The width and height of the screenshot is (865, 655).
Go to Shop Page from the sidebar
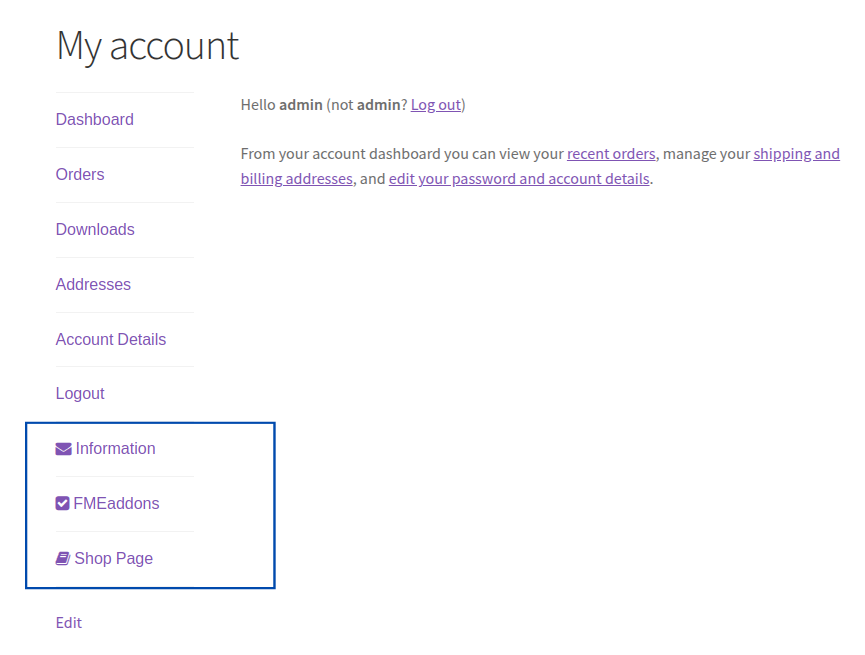113,559
